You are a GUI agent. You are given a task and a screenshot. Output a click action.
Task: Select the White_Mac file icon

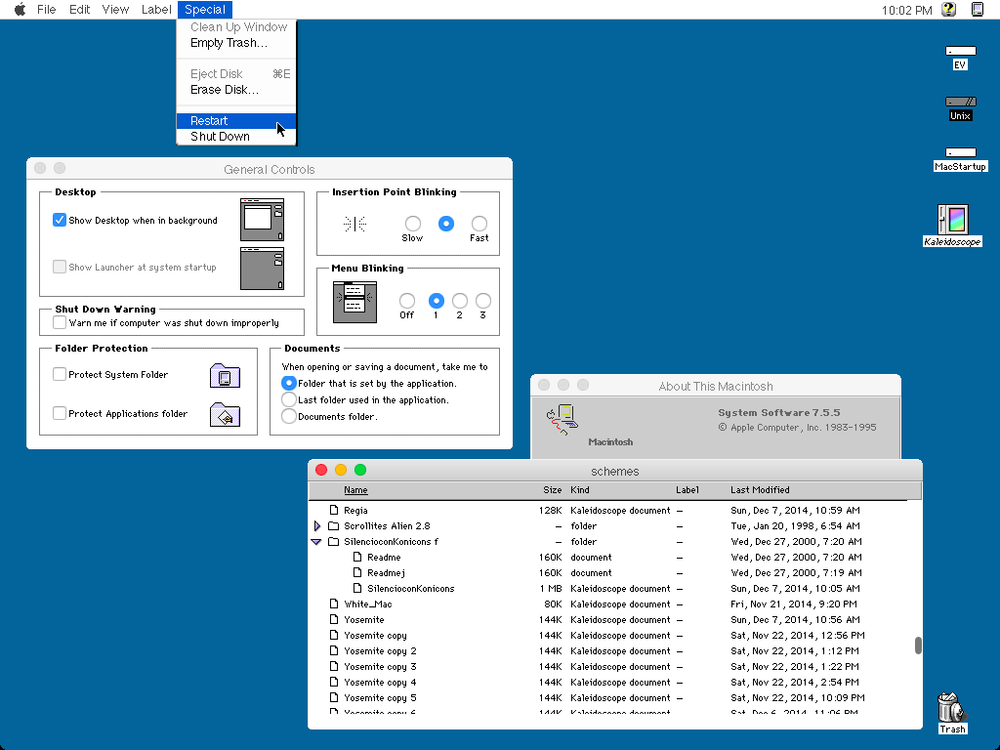coord(334,604)
